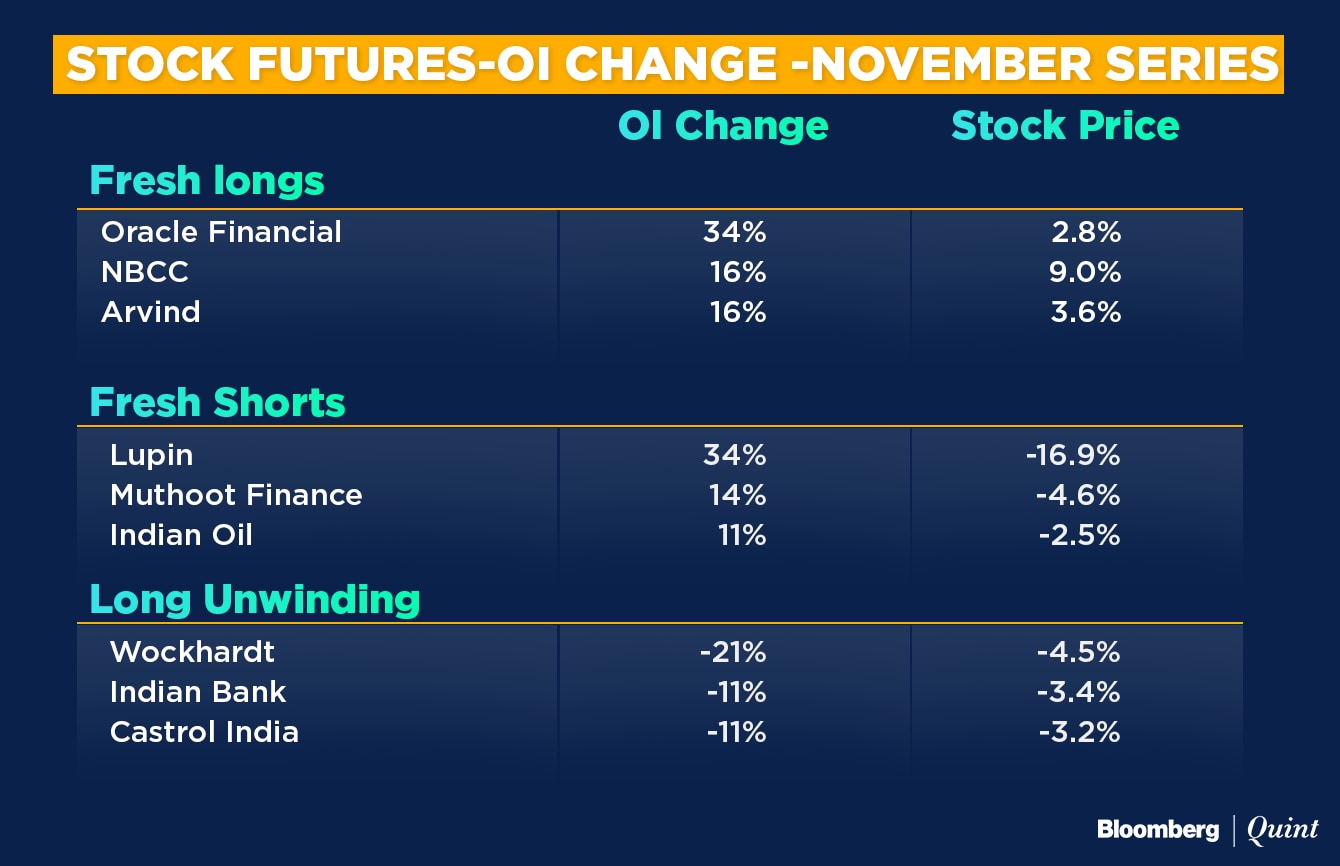The image size is (1340, 866).
Task: Select the Castrol India row label
Action: (x=204, y=732)
